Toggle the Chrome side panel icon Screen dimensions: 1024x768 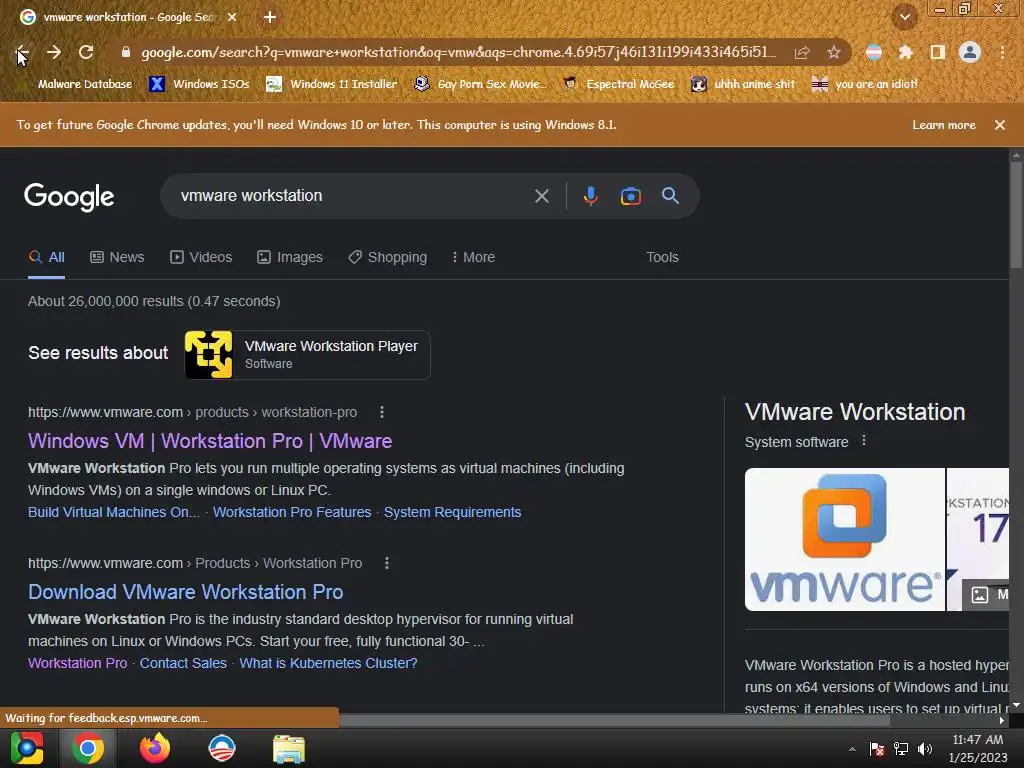(x=938, y=52)
